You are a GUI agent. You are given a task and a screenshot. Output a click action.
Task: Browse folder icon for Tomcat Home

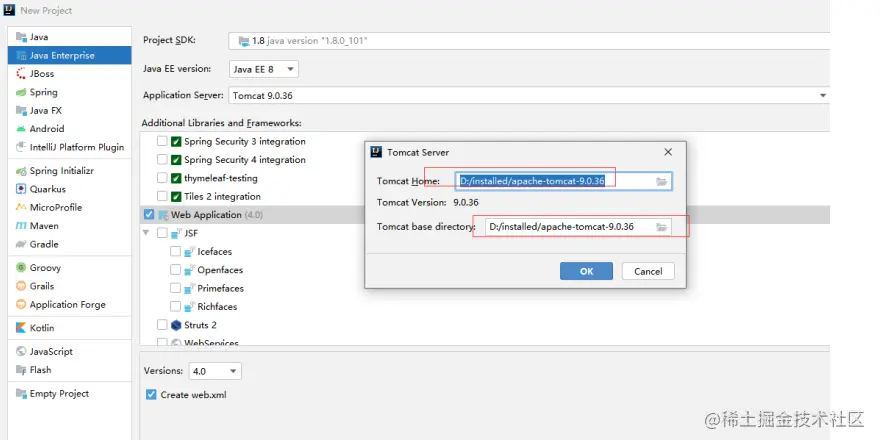coord(662,181)
